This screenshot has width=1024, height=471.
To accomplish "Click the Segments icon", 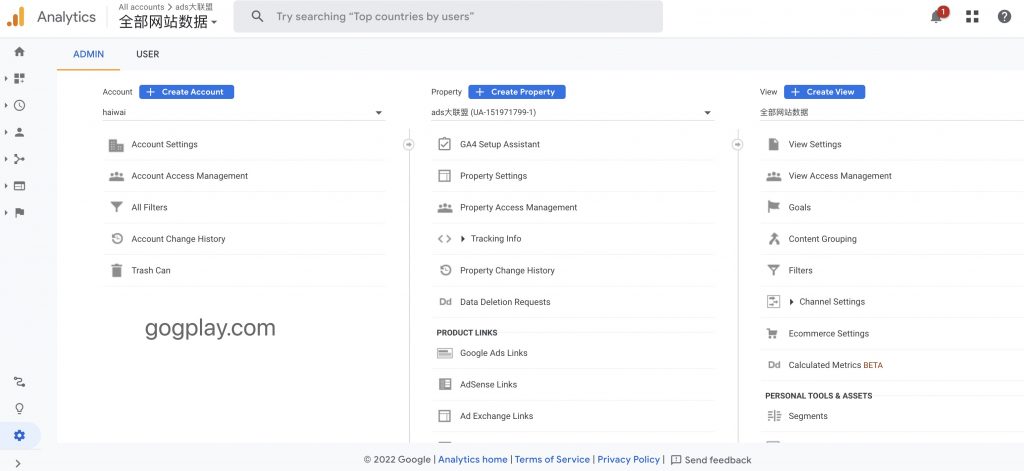I will click(774, 416).
